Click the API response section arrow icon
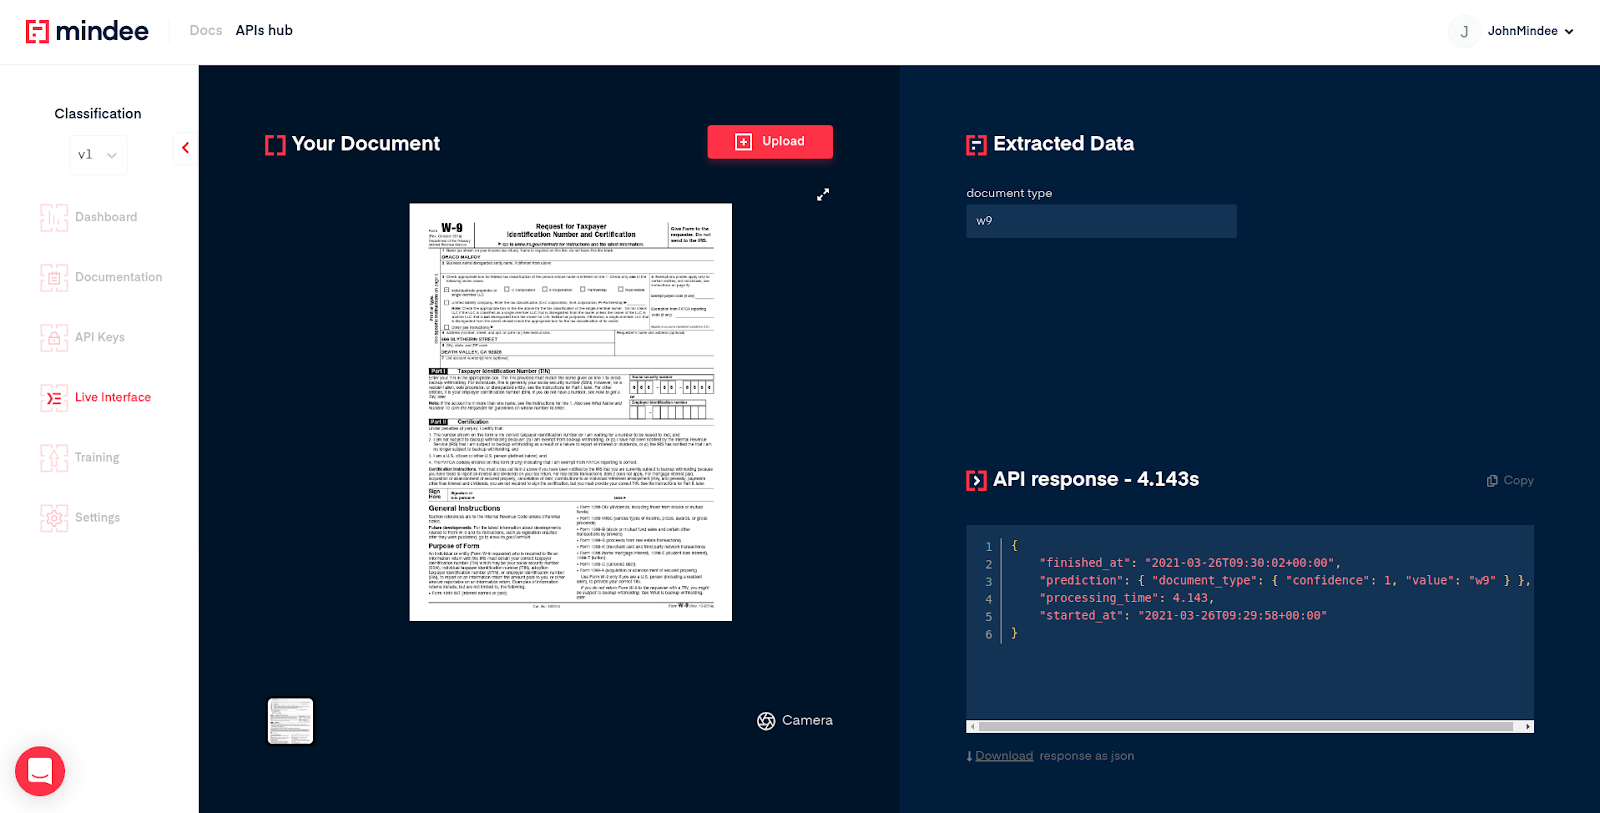Screen dimensions: 1600x813 point(976,481)
